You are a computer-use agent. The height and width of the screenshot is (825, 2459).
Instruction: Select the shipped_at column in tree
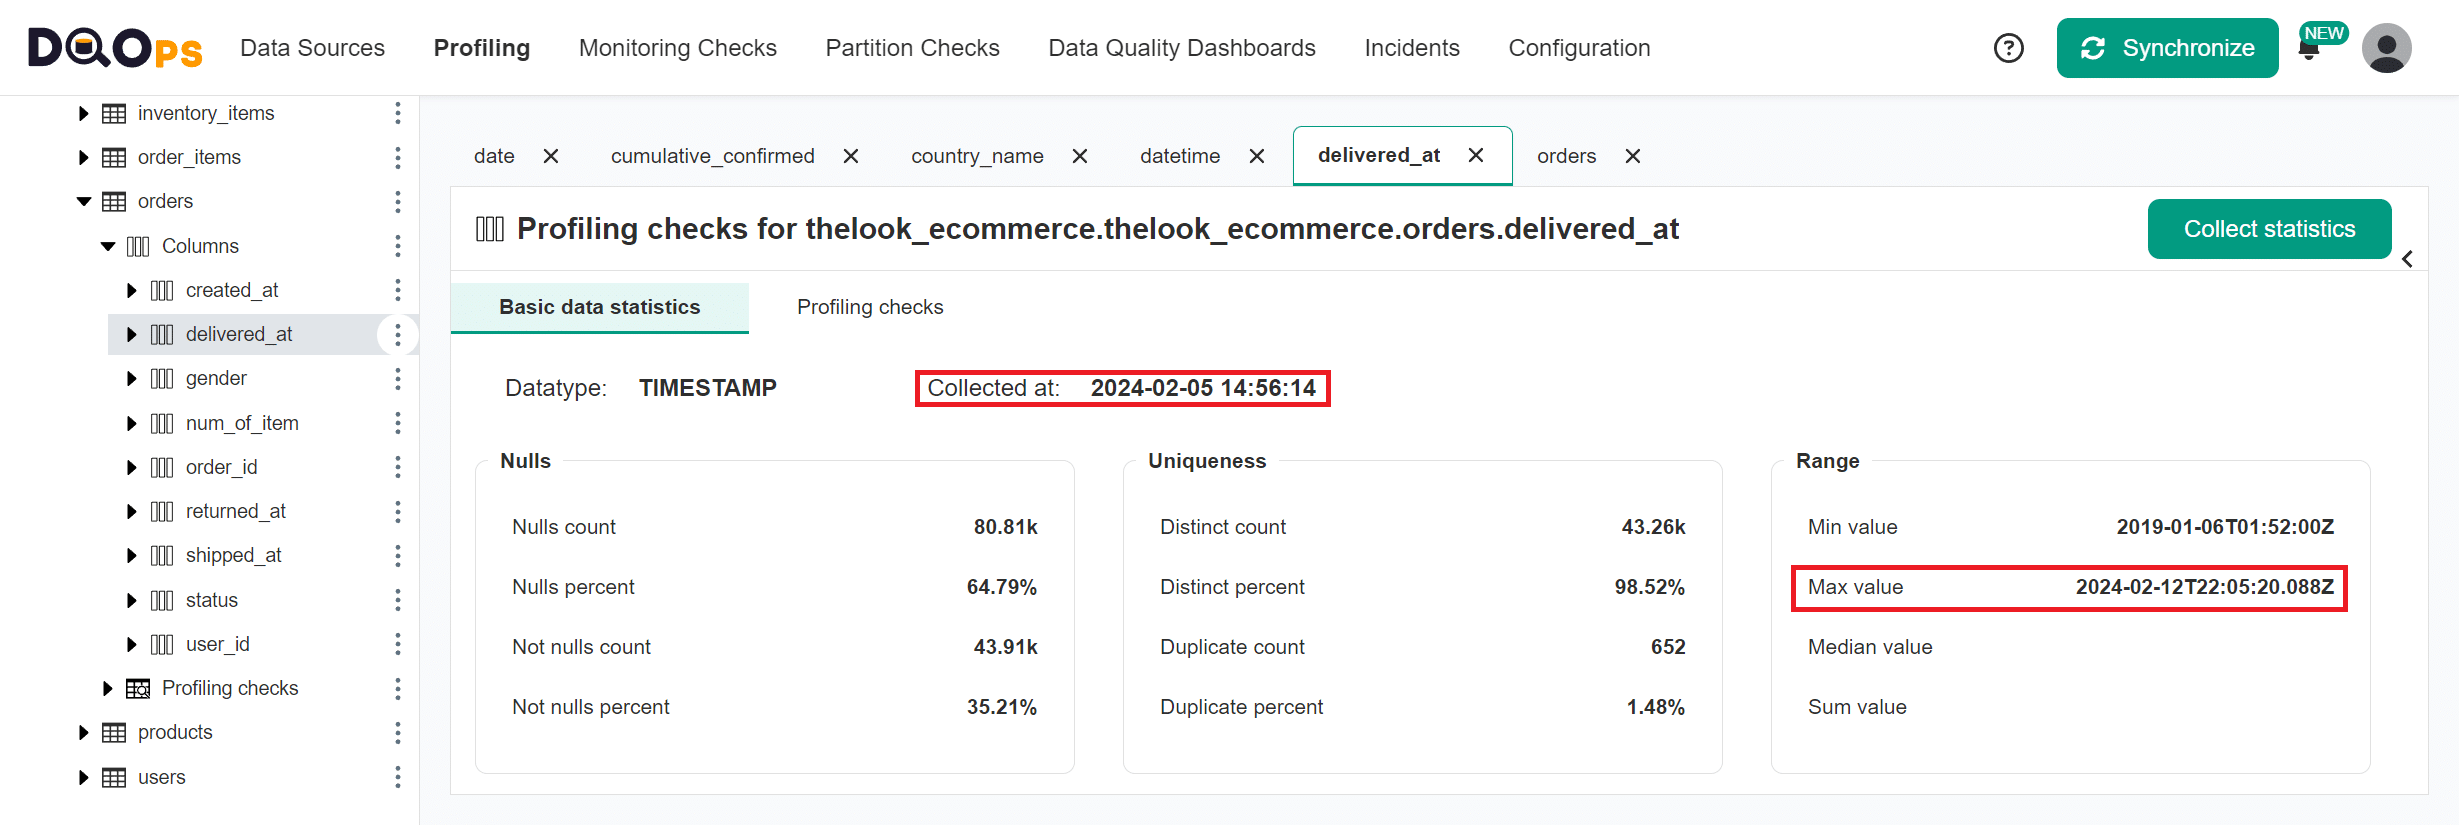pos(233,556)
